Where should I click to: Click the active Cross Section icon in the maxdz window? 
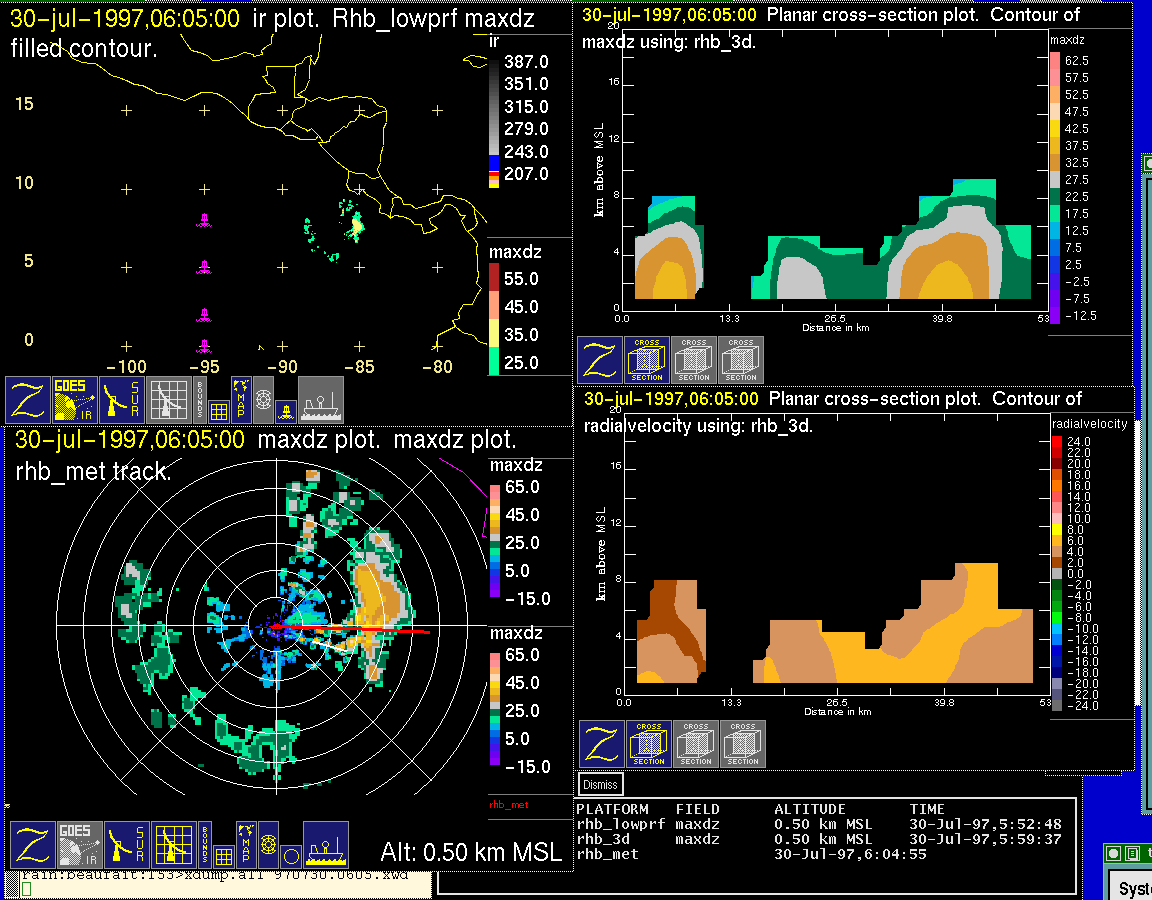coord(647,360)
